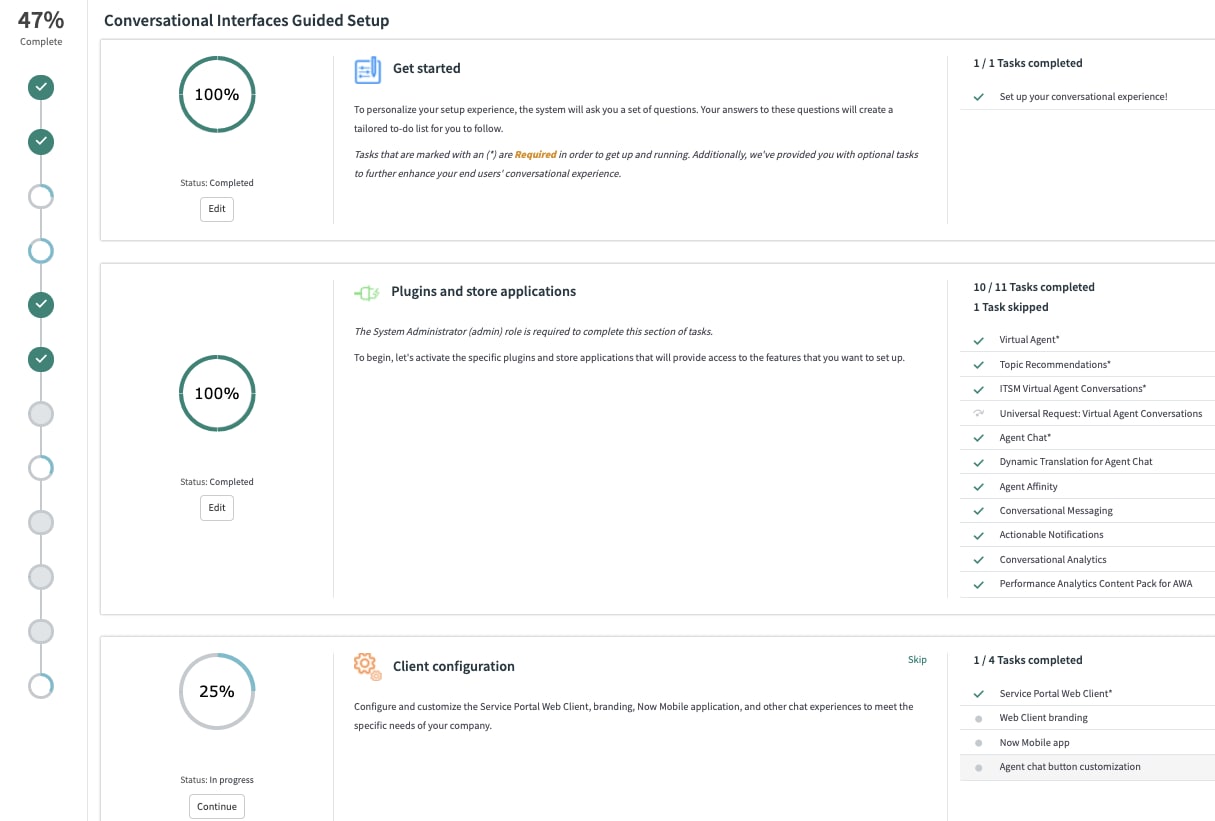
Task: Click the grey status dot beside Web Client branding
Action: tap(978, 718)
